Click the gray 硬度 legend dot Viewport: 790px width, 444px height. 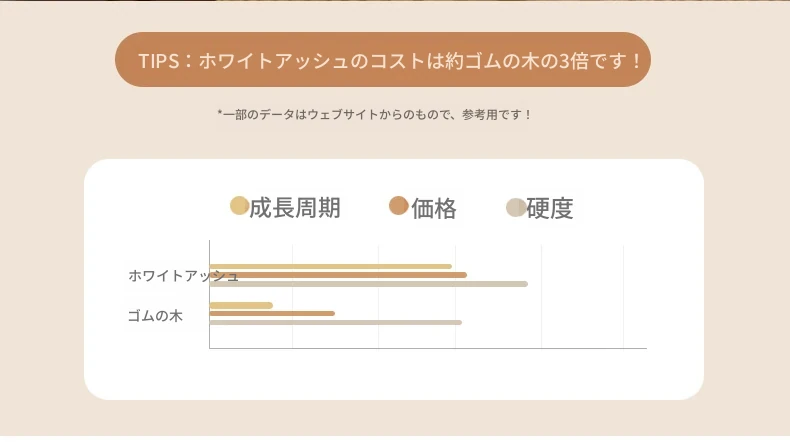515,207
